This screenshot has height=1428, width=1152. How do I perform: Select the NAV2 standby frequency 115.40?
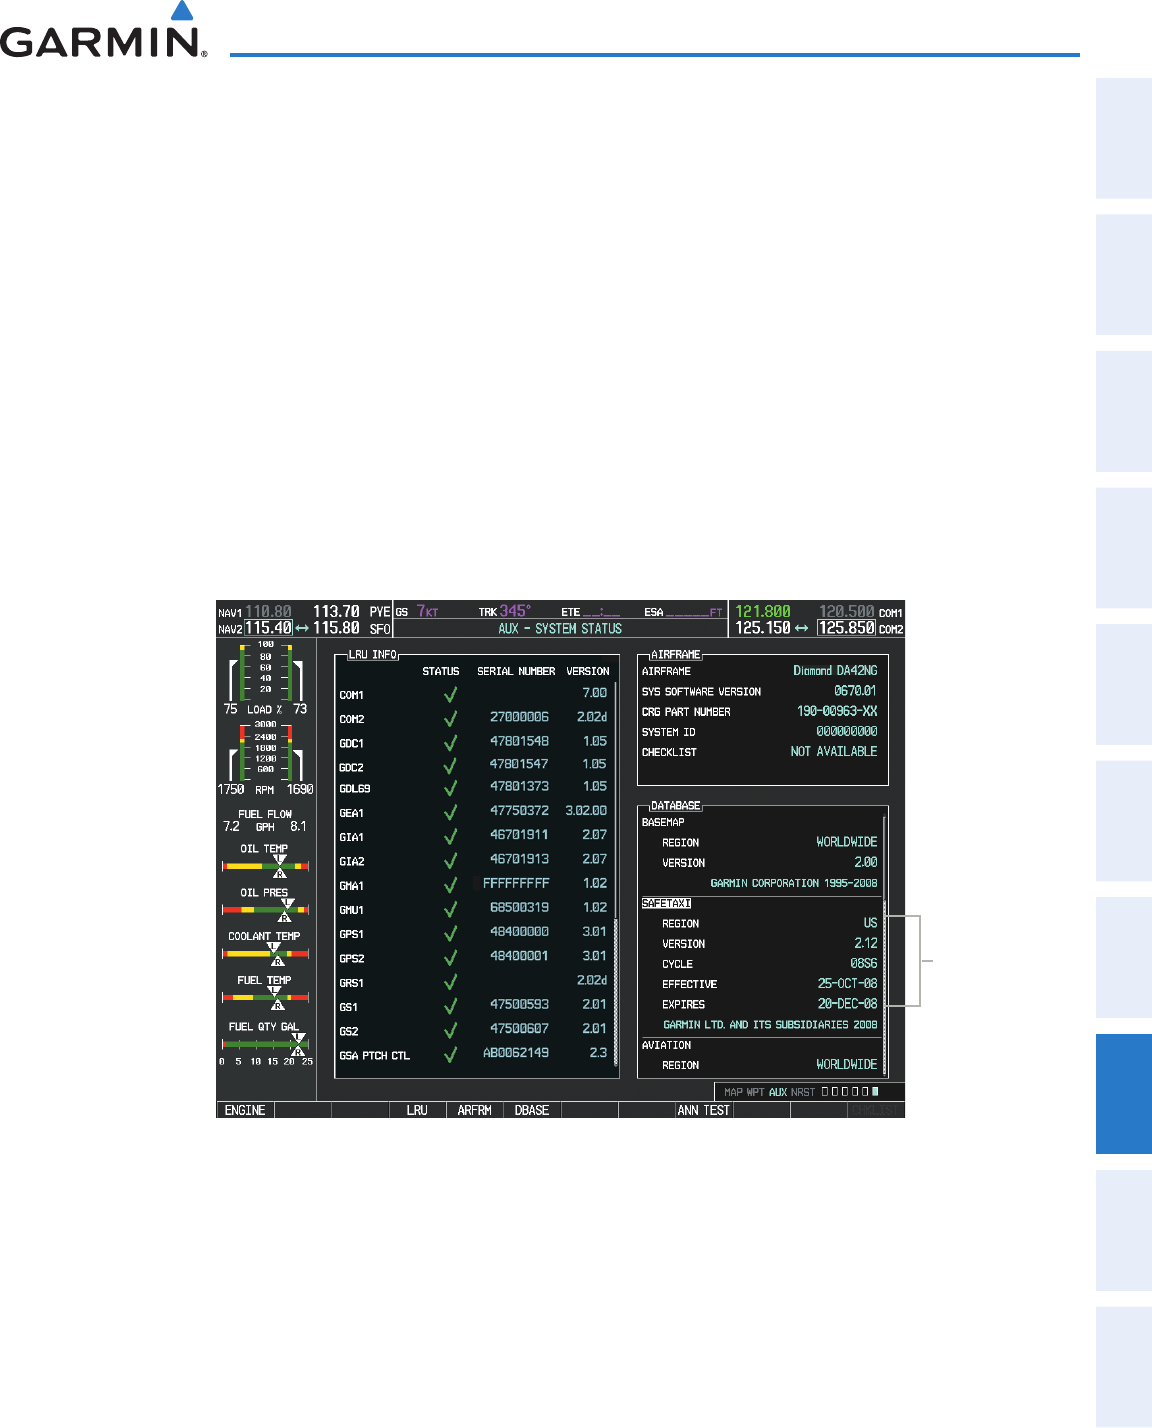pyautogui.click(x=269, y=628)
